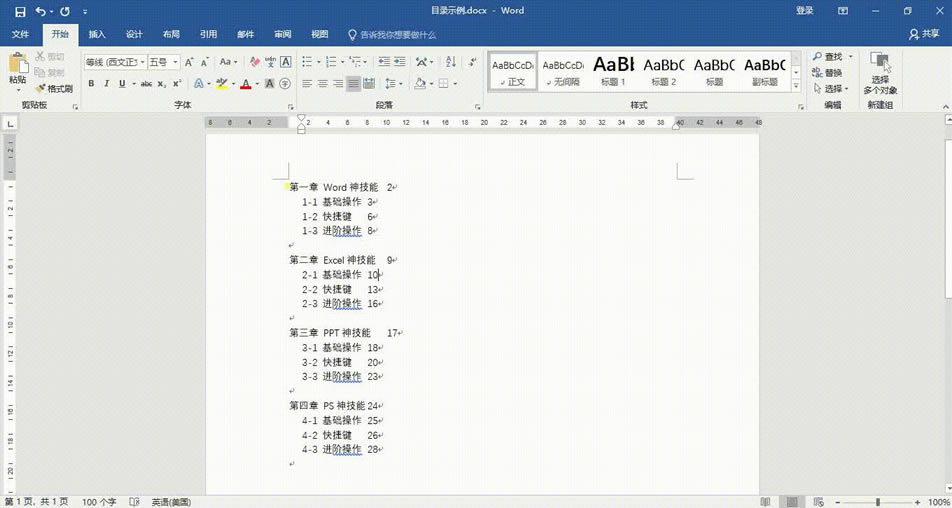Increase paragraph indent
Screen dimensions: 952x508
click(x=399, y=62)
